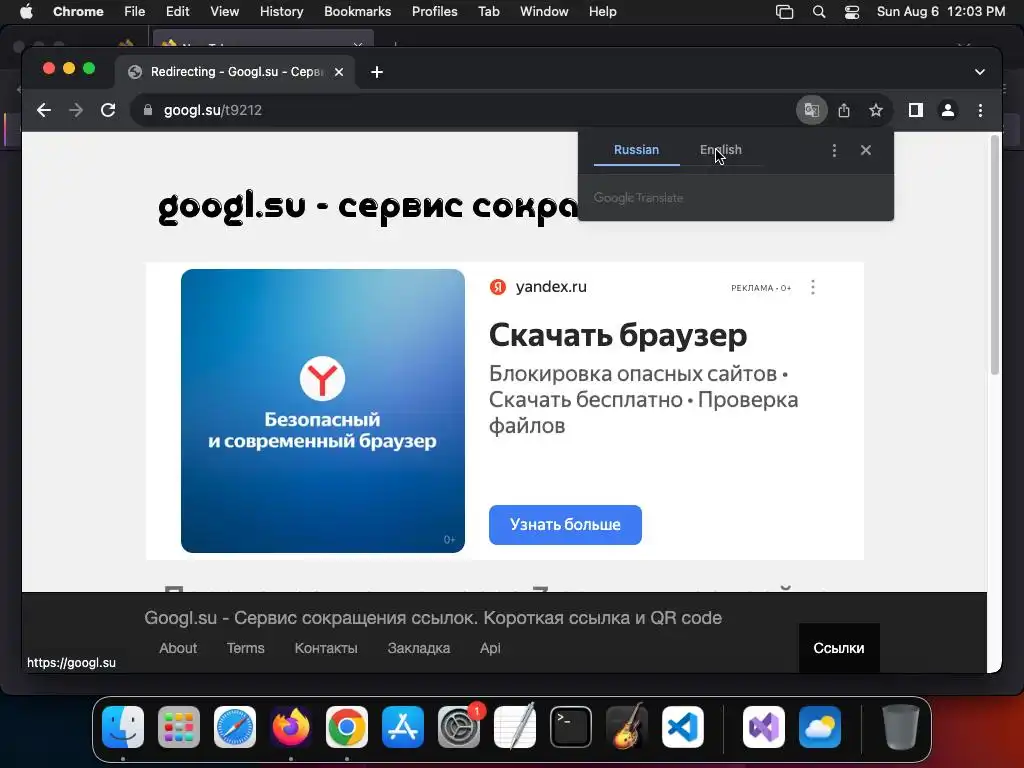Open Chrome's three-dot main menu
This screenshot has height=768, width=1024.
coord(980,110)
